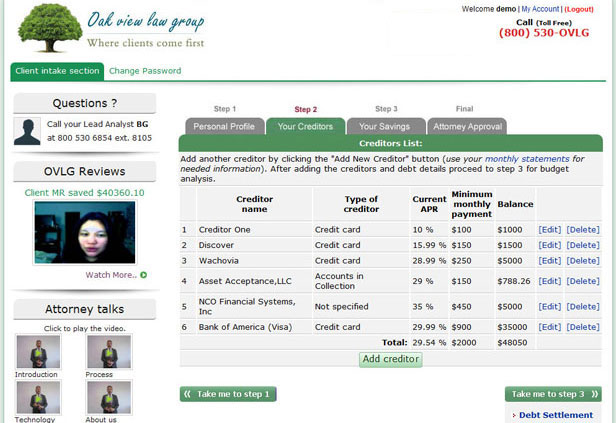Click the Questions ? panel header
This screenshot has width=616, height=423.
pyautogui.click(x=85, y=103)
